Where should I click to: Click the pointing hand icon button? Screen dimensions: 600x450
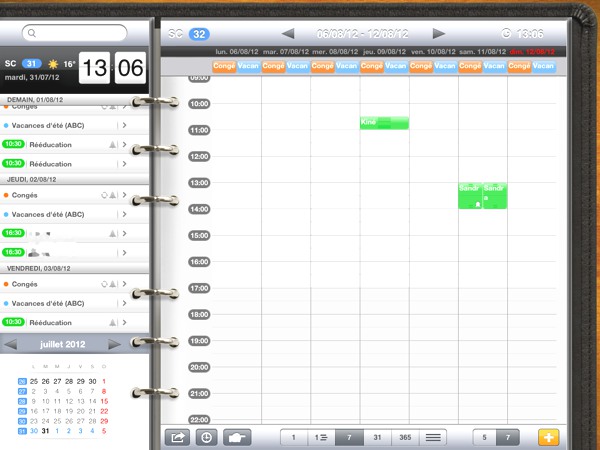(x=235, y=437)
